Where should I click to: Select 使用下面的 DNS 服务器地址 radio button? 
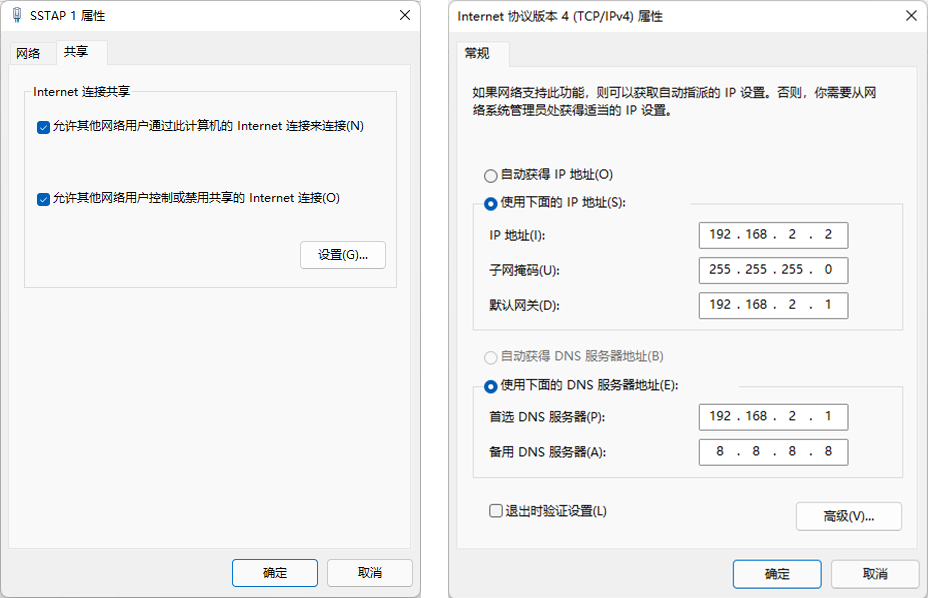491,387
